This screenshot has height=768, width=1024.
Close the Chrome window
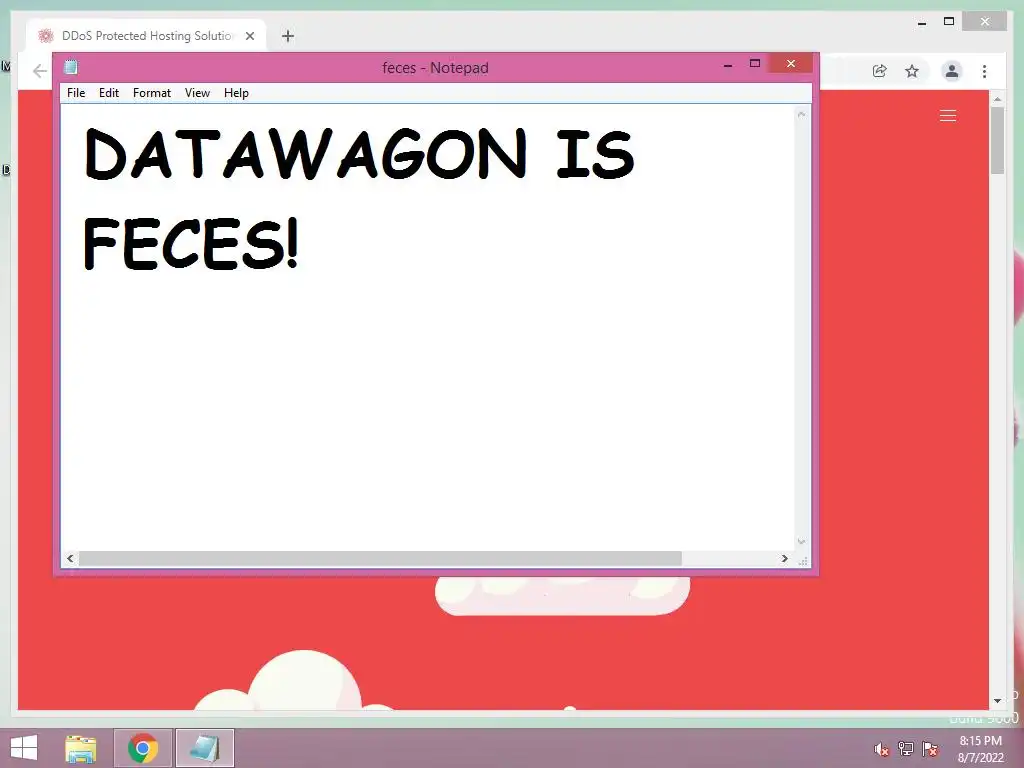pyautogui.click(x=985, y=22)
